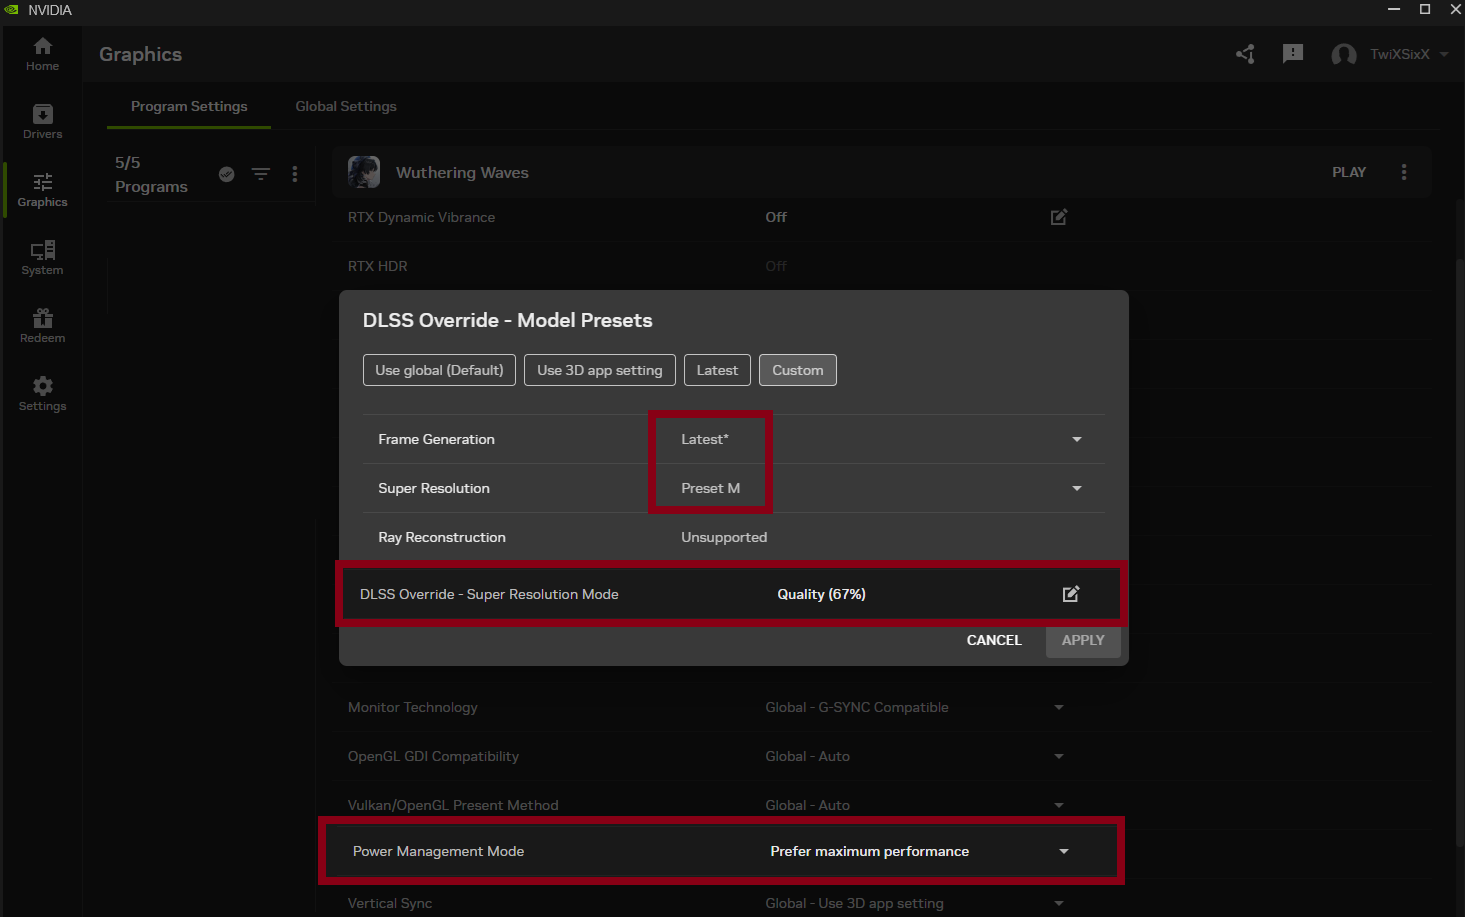
Task: Click the Quality (67%) value
Action: (x=822, y=594)
